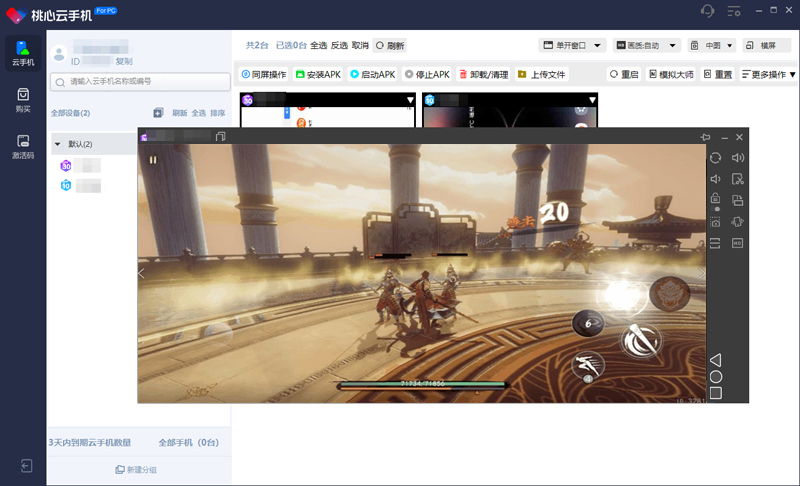Create a new group with 新建分组
This screenshot has width=800, height=486.
[136, 470]
